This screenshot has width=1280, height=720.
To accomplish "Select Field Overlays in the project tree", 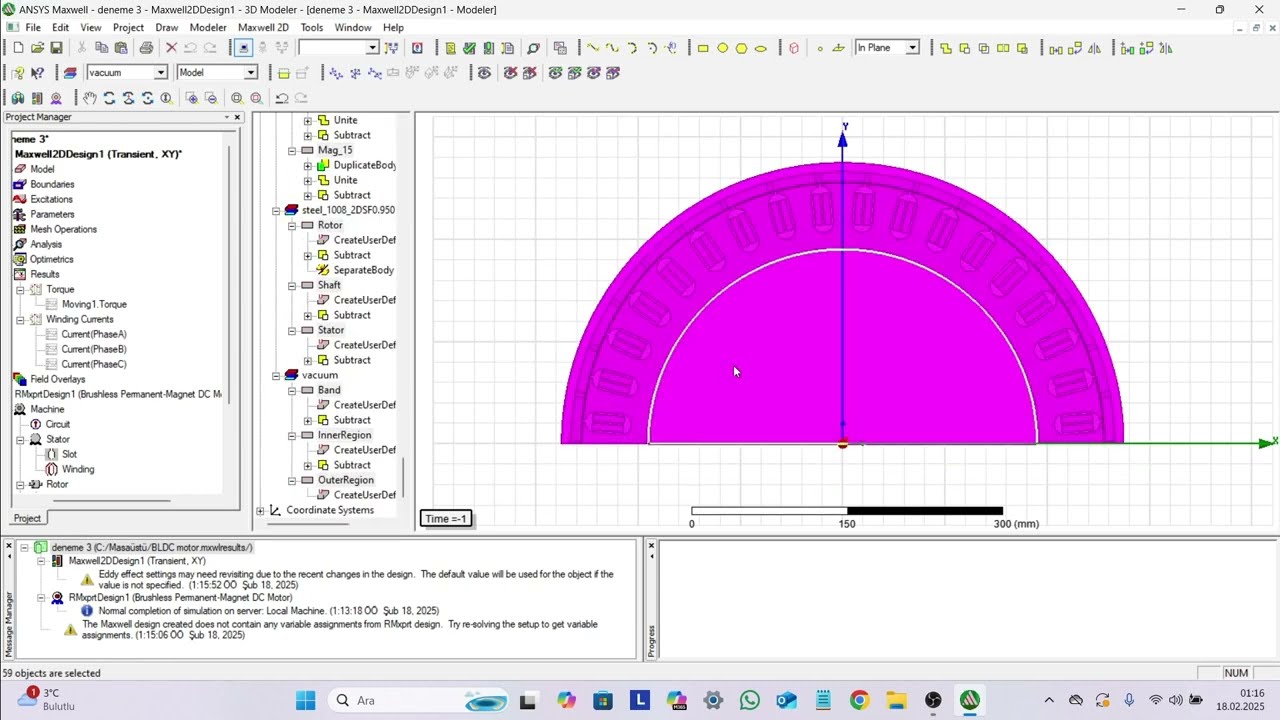I will tap(58, 379).
